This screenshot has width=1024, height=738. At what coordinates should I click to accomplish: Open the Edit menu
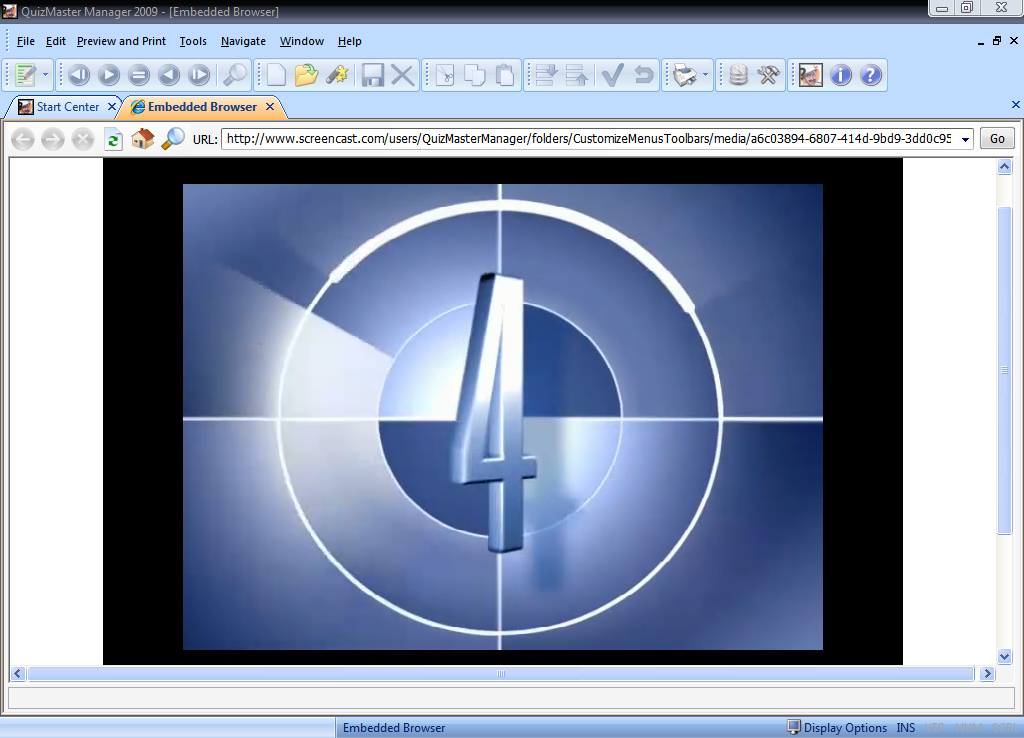[56, 41]
